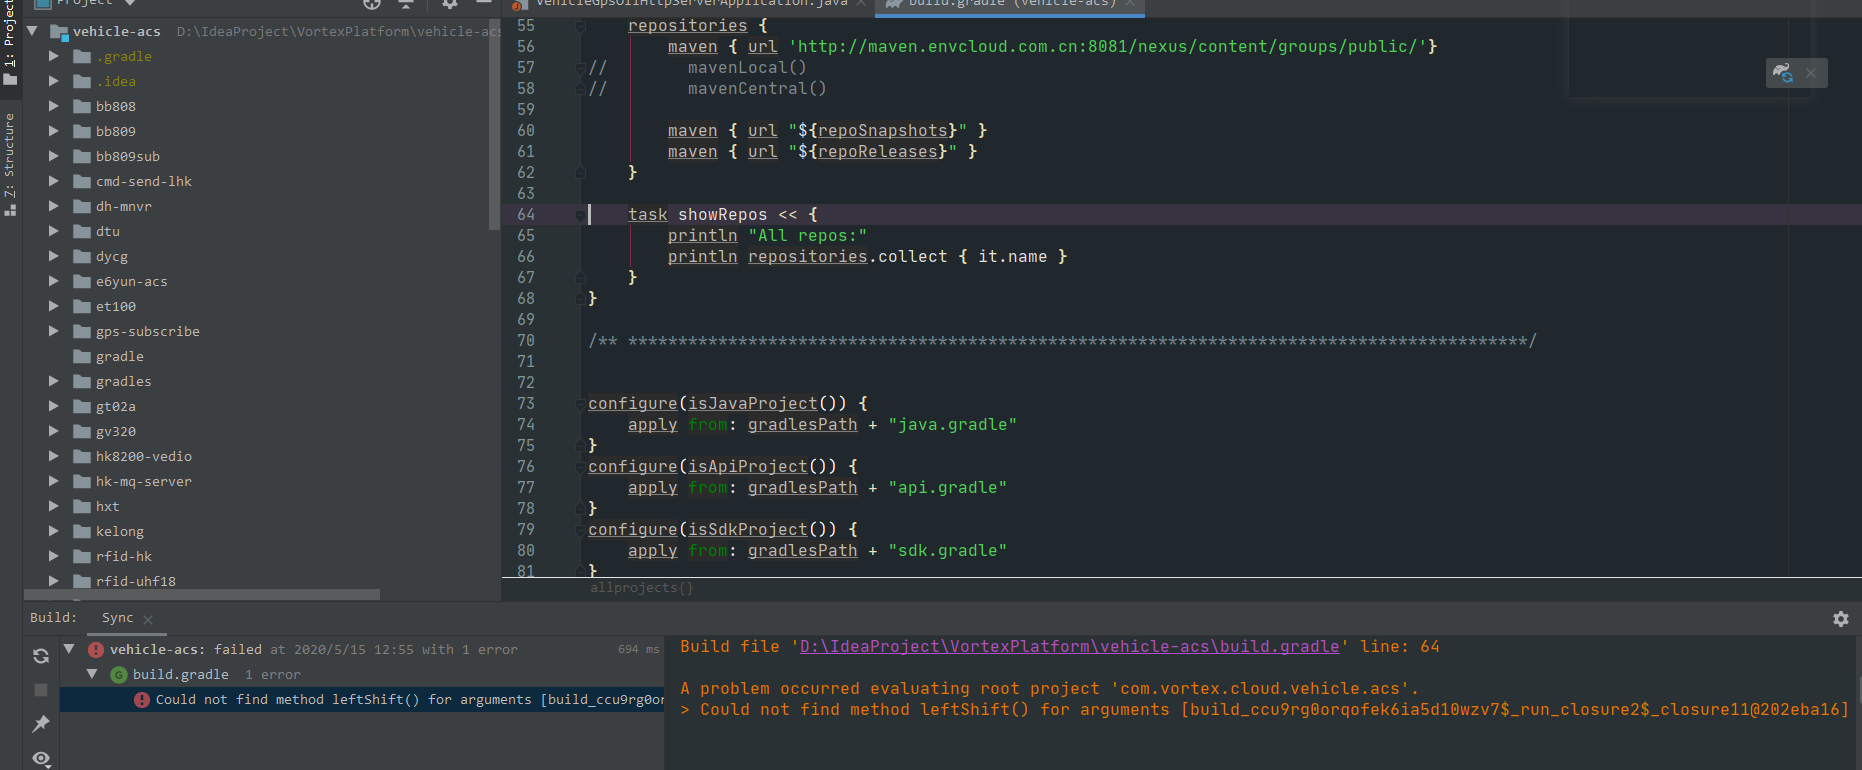Click "sdk.gradle" string on line 80
The width and height of the screenshot is (1862, 770).
pos(947,551)
